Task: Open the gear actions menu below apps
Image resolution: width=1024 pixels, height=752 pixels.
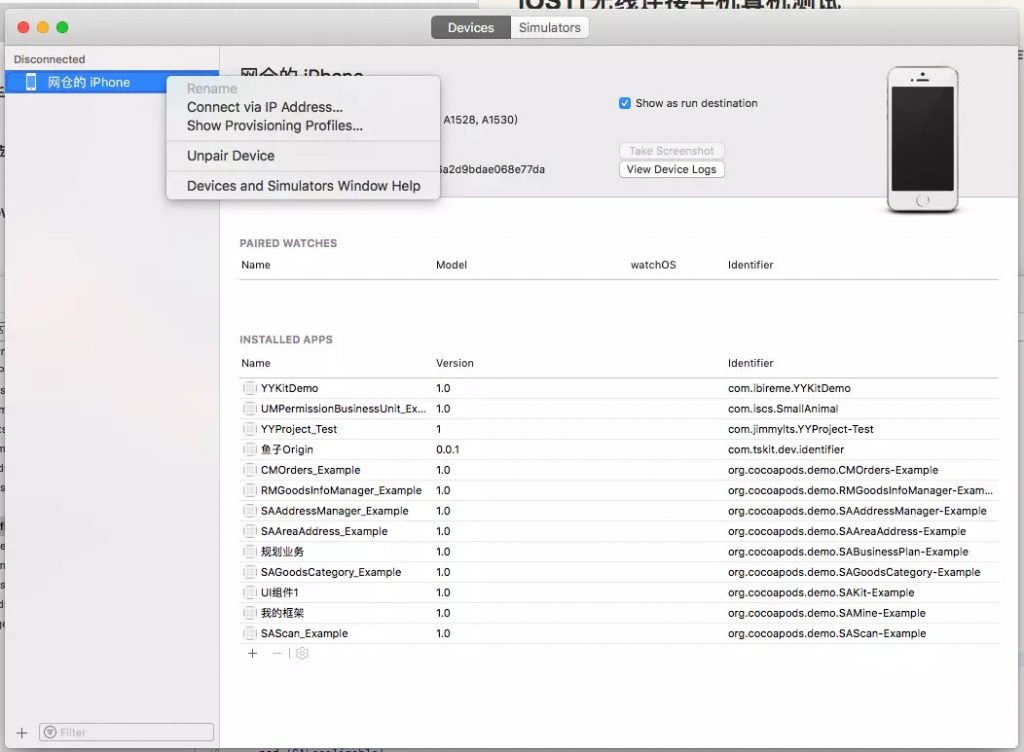Action: [302, 653]
